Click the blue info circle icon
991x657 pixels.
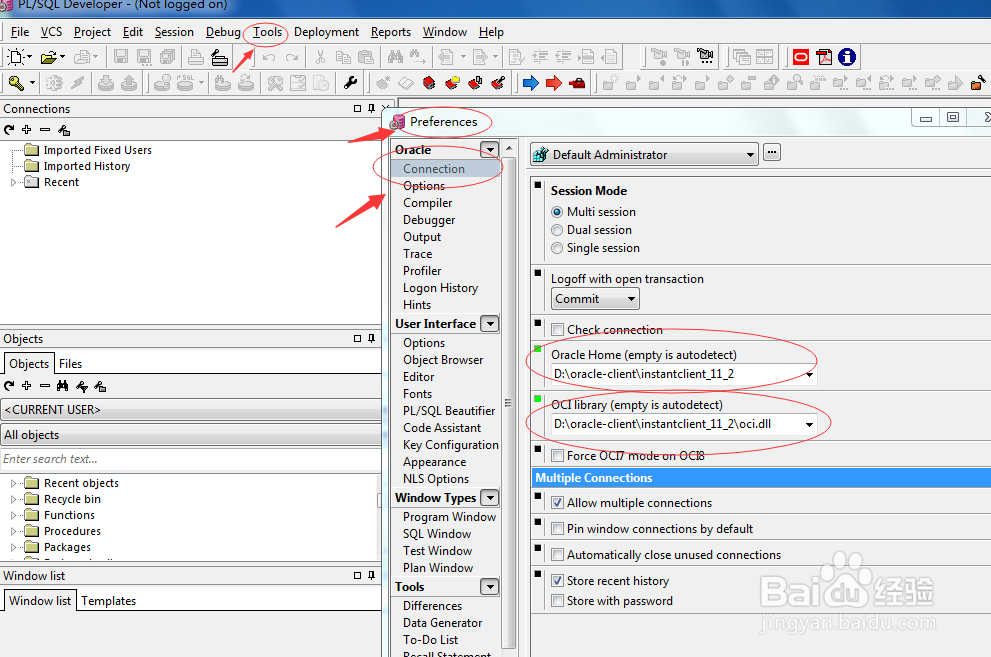click(847, 57)
